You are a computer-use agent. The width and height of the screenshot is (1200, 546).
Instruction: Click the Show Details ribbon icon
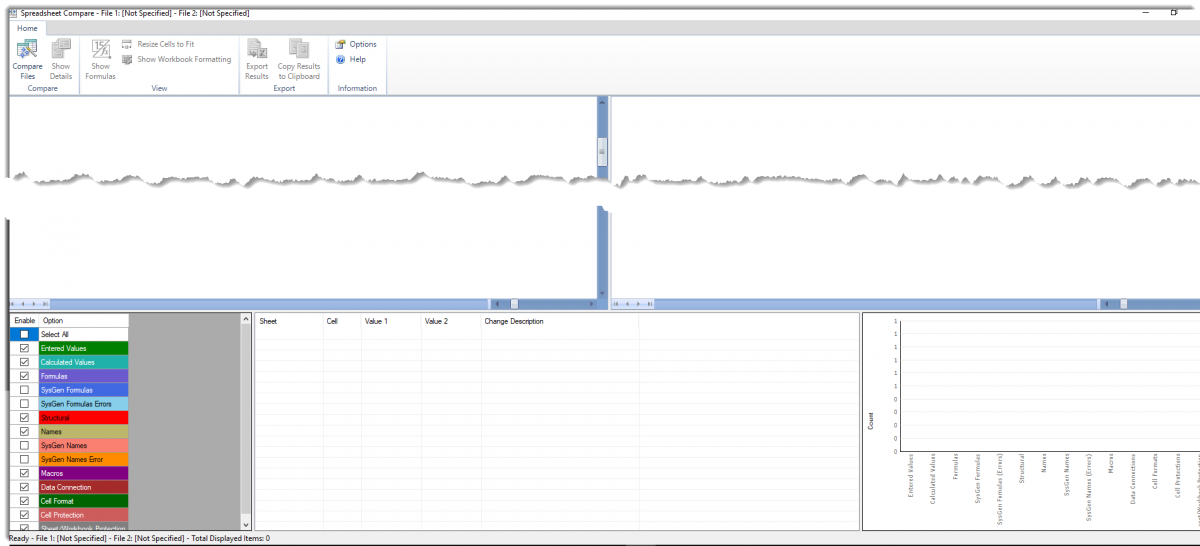tap(61, 59)
